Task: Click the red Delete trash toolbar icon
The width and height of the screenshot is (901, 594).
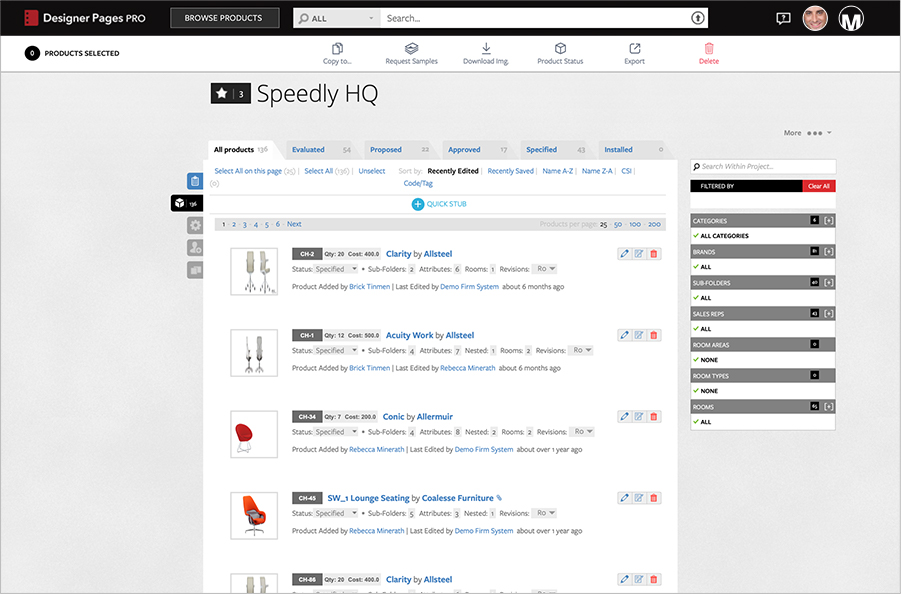Action: [709, 49]
